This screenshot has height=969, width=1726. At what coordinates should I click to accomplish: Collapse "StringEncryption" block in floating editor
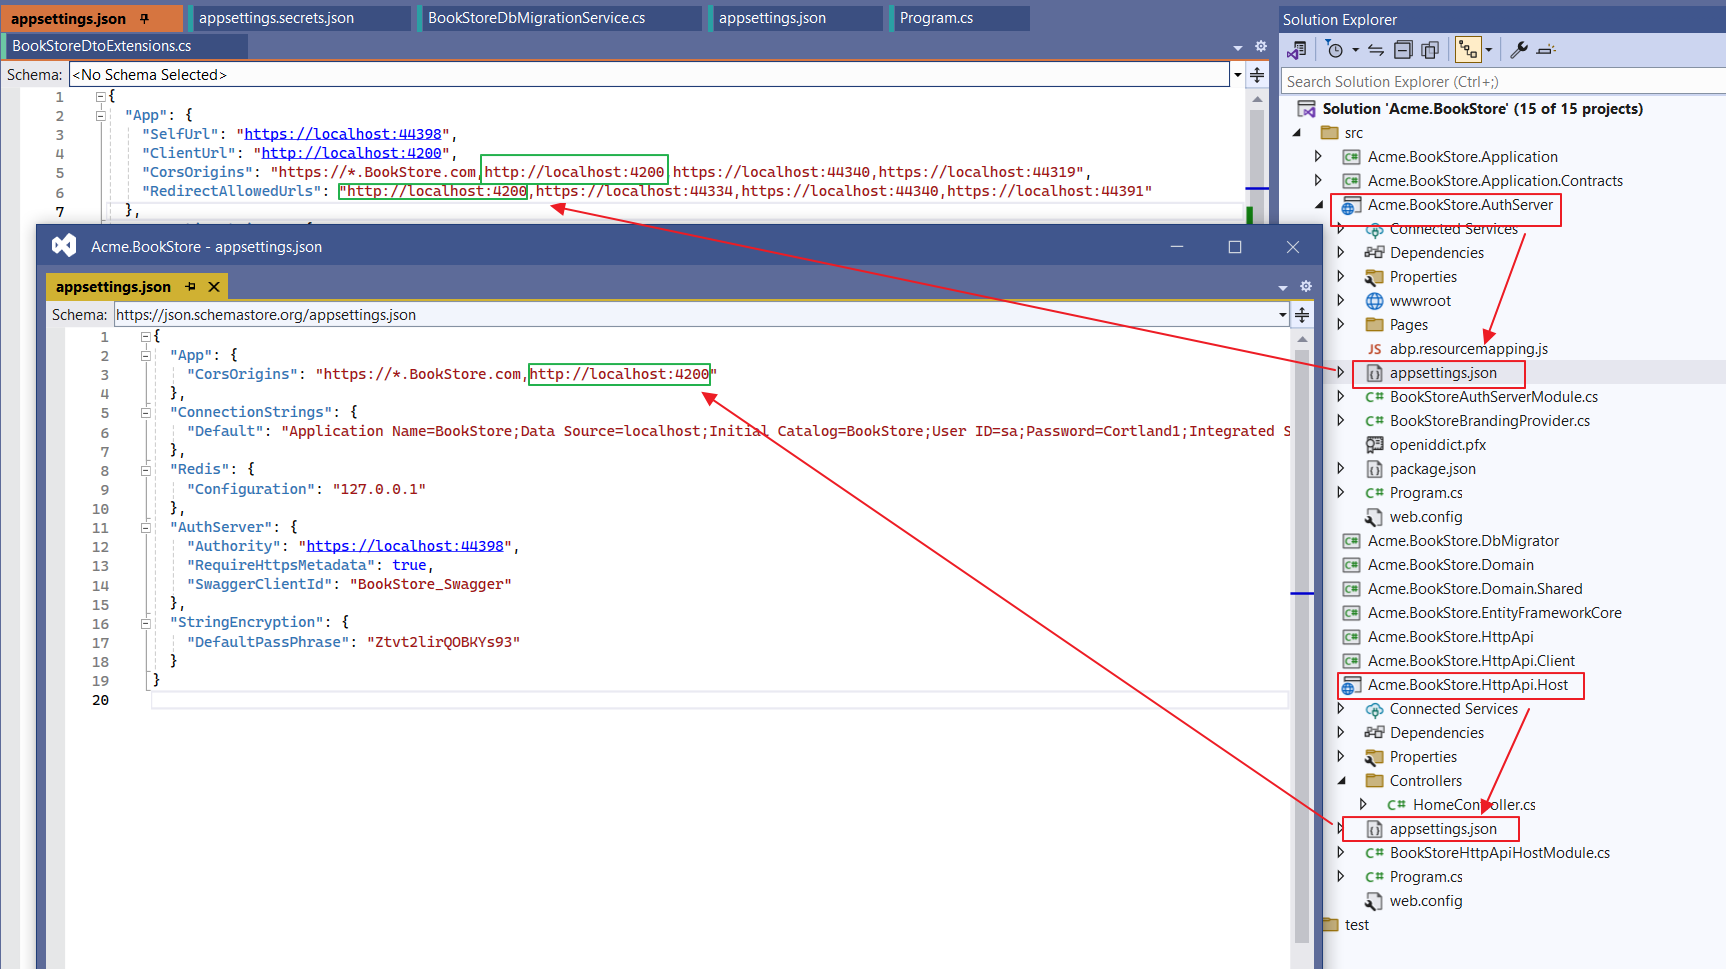pos(146,622)
